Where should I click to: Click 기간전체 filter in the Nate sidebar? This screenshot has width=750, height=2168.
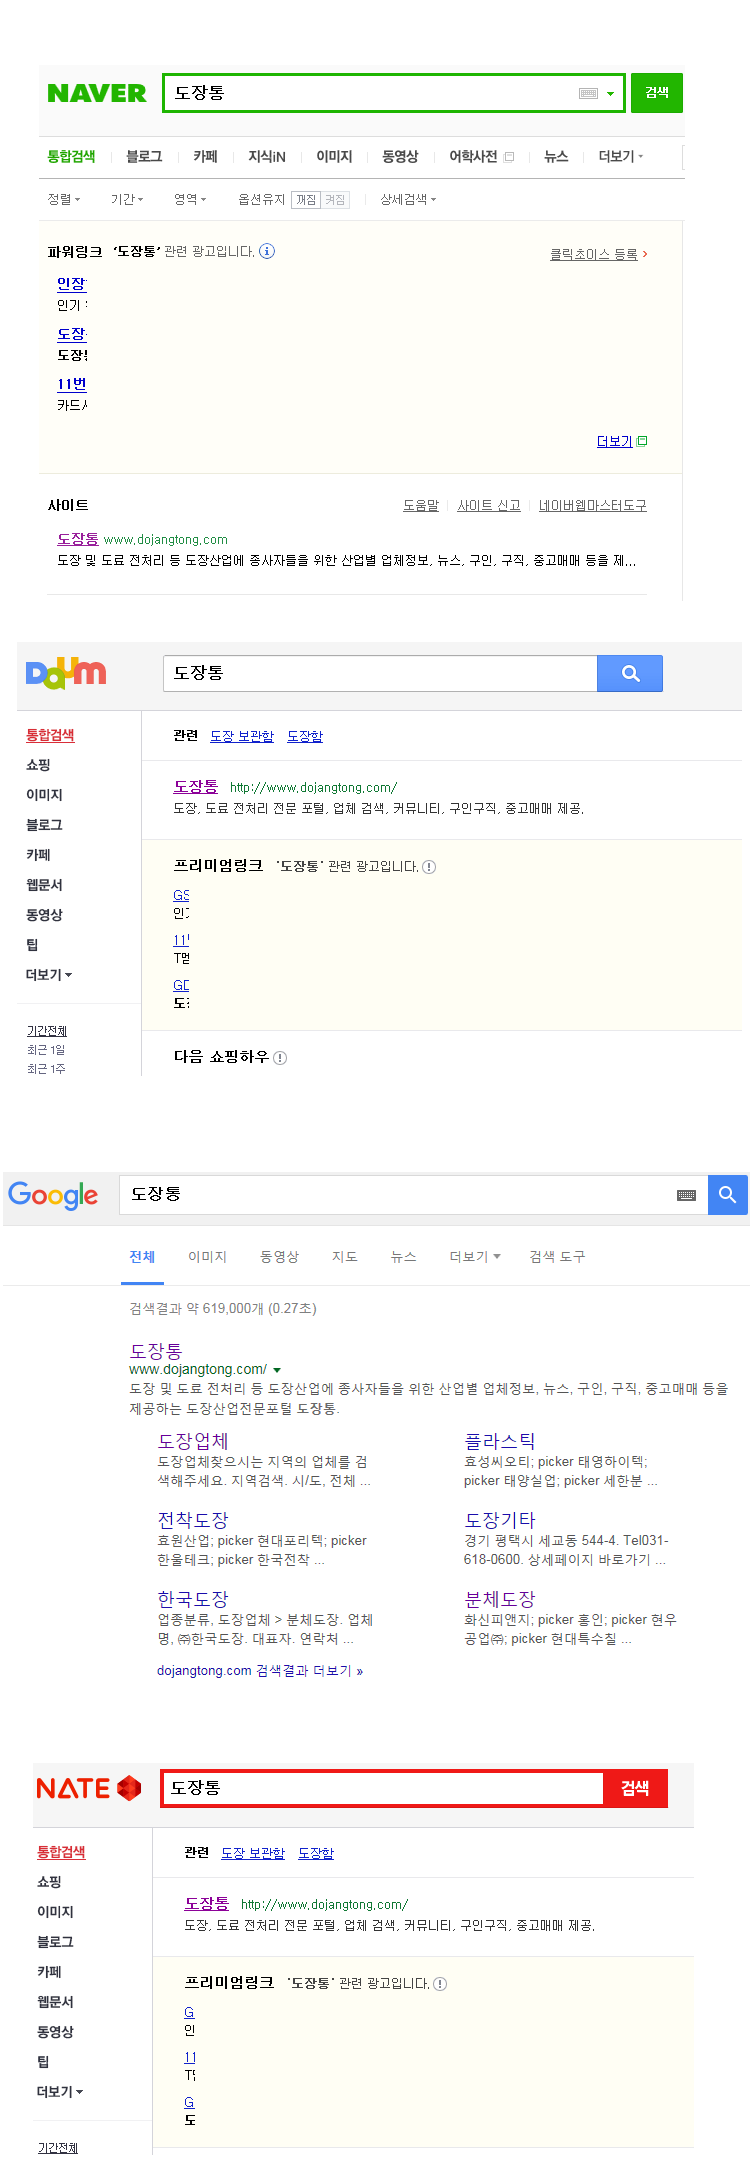58,2148
